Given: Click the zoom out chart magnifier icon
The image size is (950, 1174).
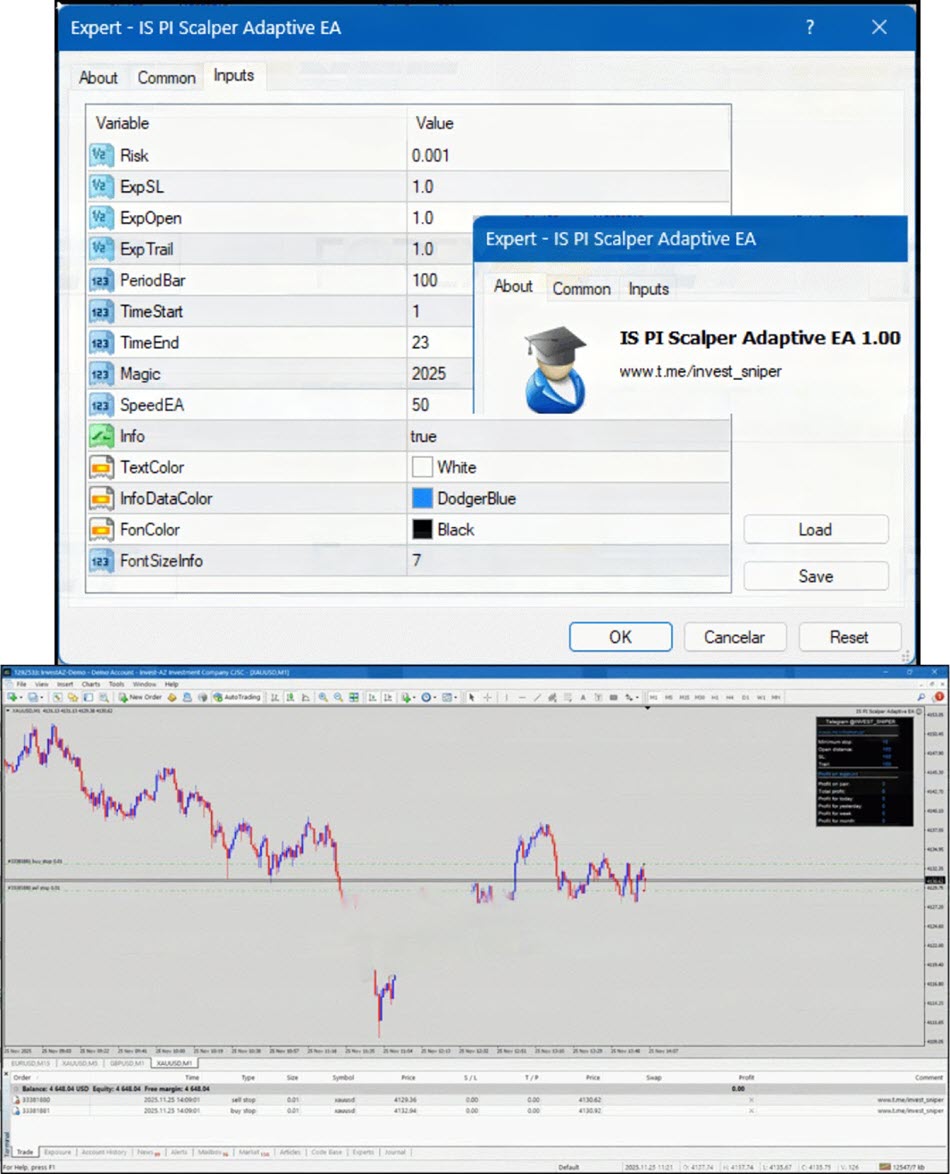Looking at the screenshot, I should (338, 697).
